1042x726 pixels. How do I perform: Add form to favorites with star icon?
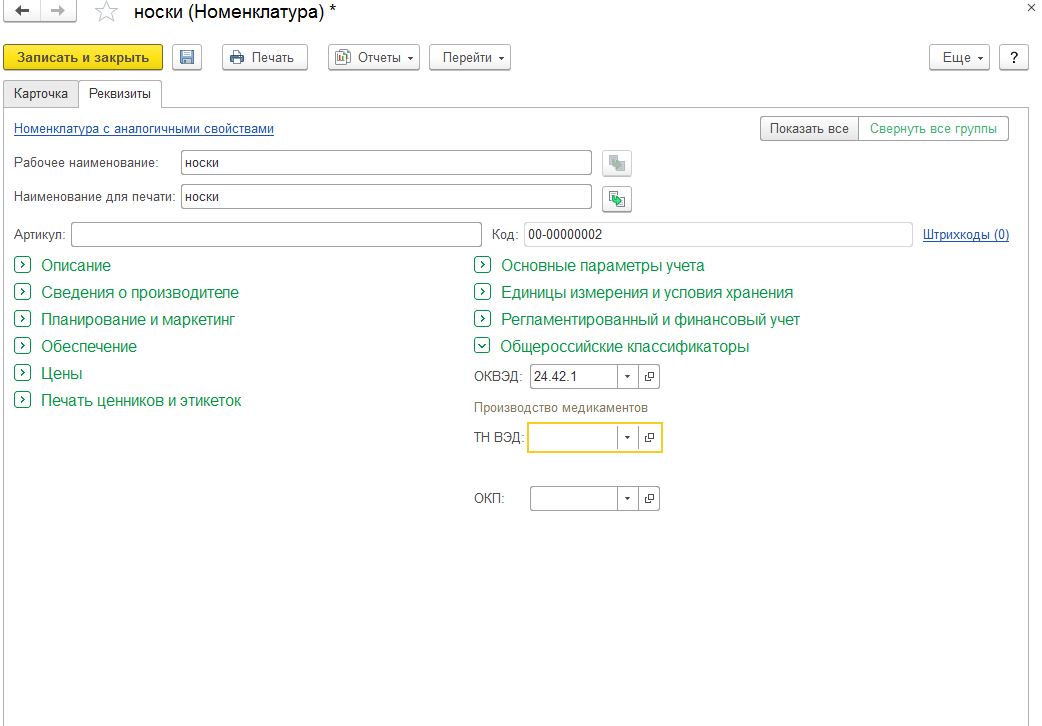point(105,13)
